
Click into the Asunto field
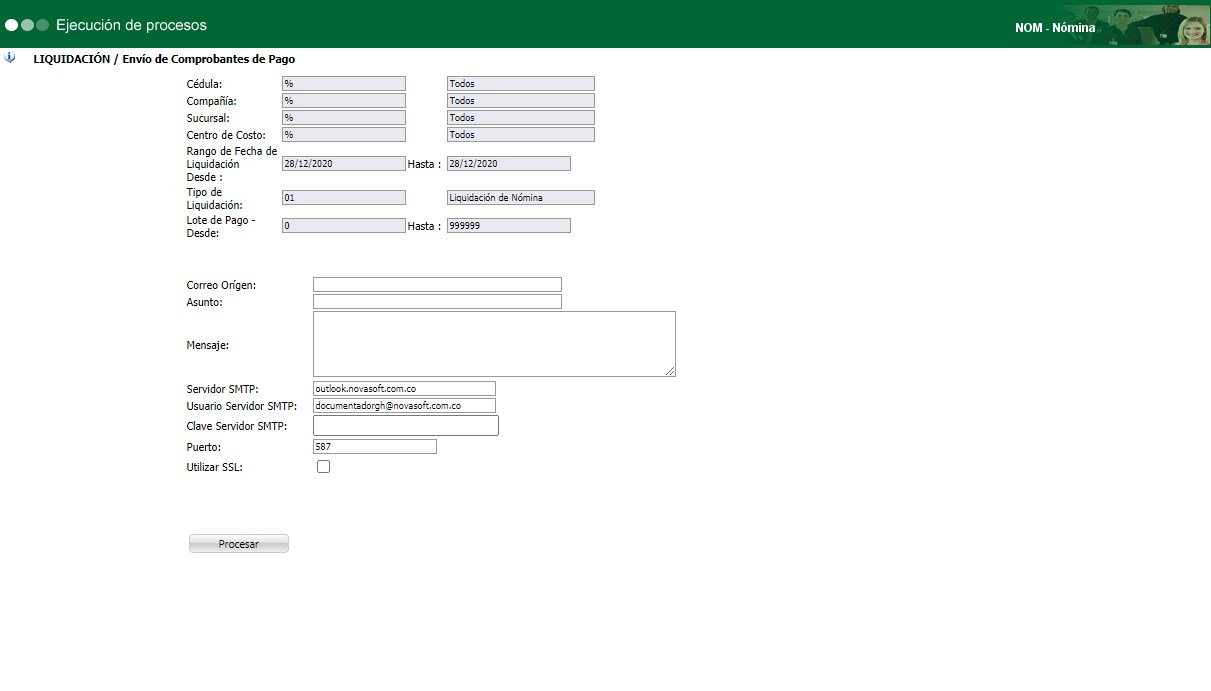[x=437, y=302]
